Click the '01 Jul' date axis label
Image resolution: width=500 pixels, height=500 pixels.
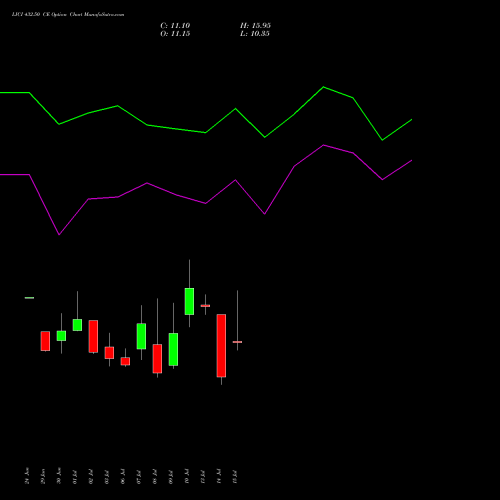tap(75, 476)
